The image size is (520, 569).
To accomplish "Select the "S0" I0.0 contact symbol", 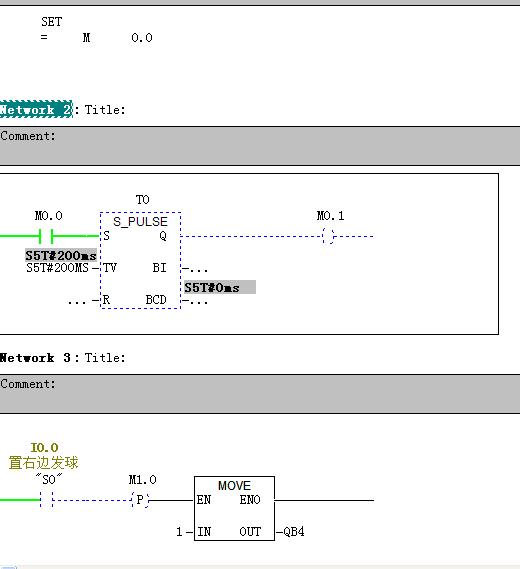I will click(46, 500).
